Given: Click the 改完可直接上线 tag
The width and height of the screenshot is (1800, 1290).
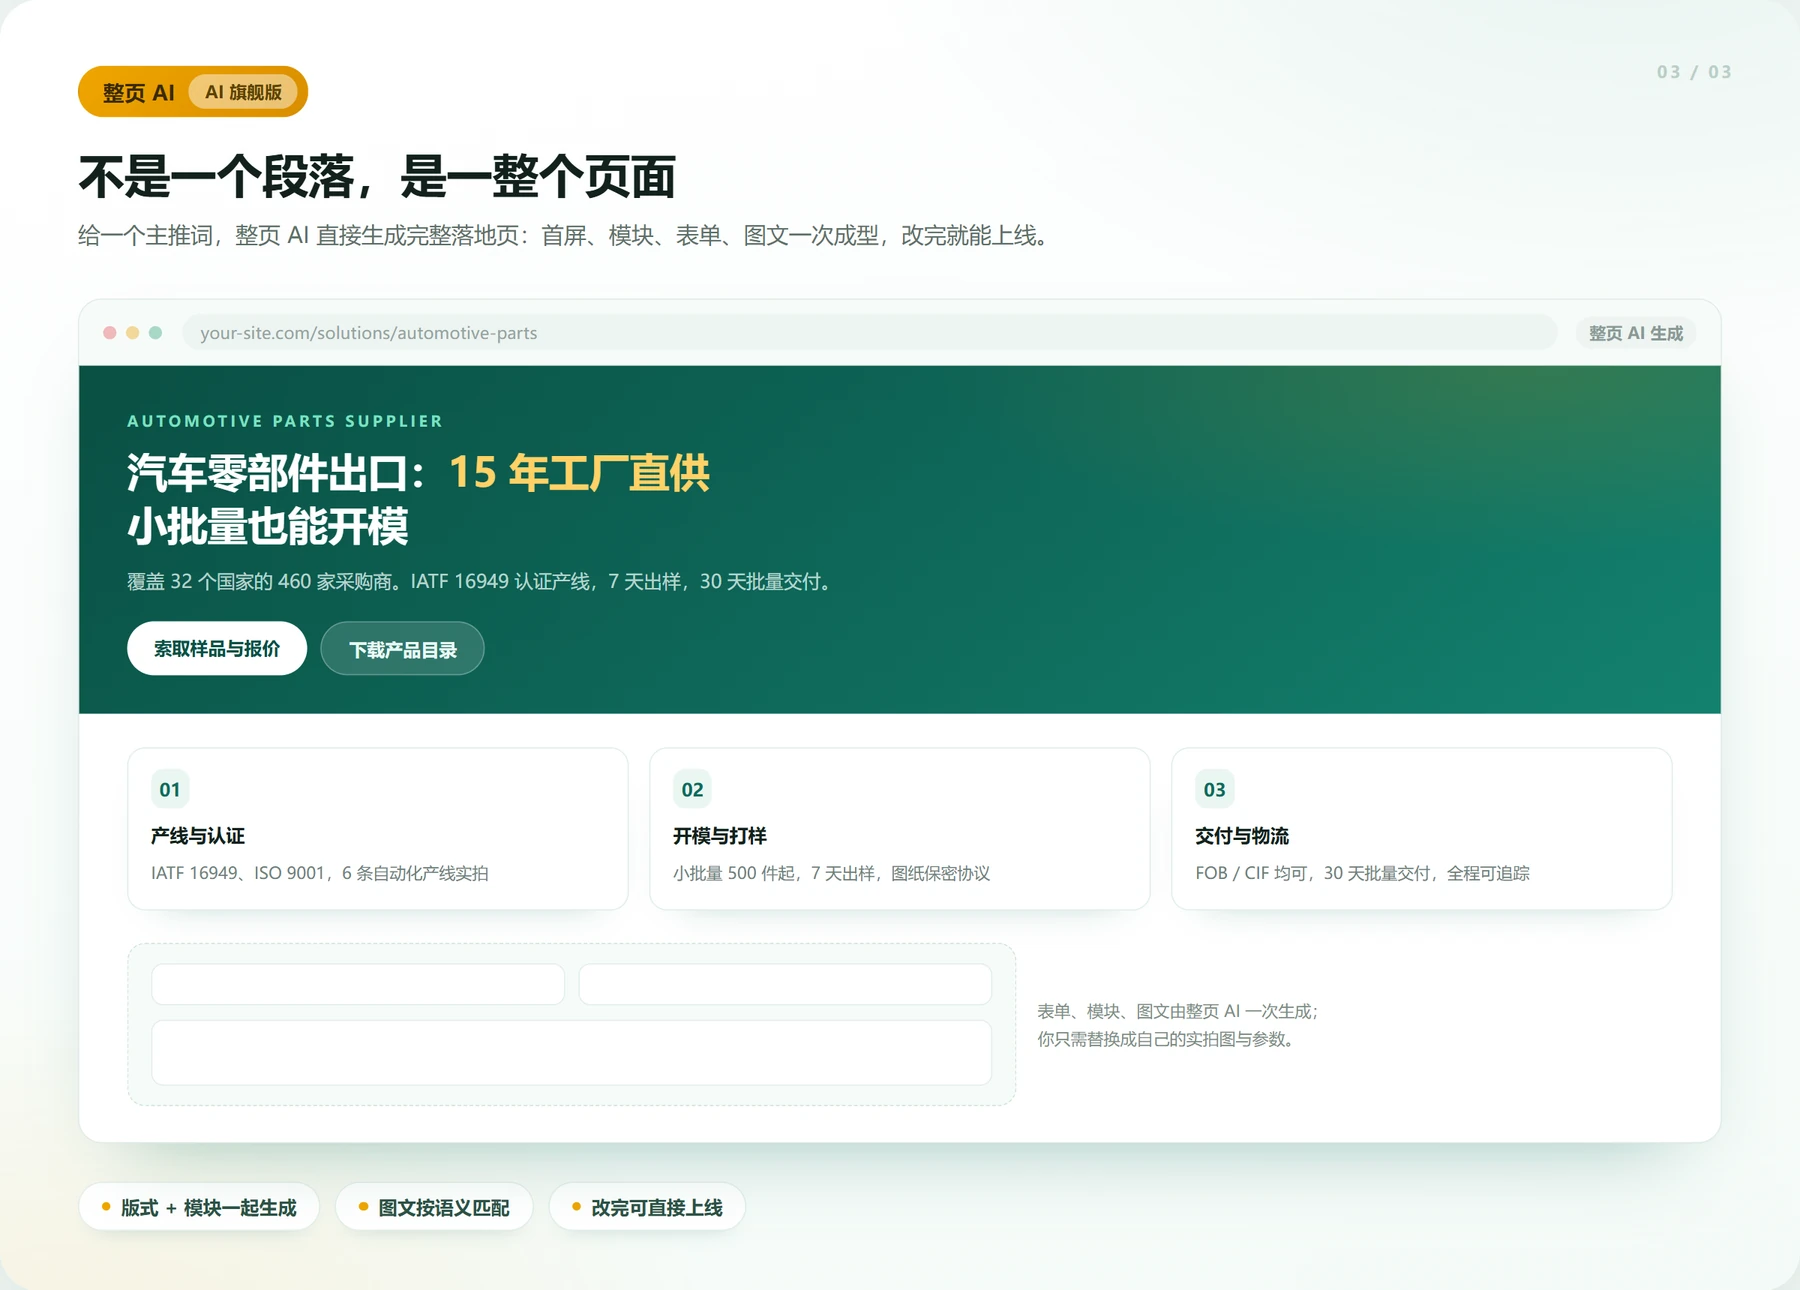Looking at the screenshot, I should 647,1207.
